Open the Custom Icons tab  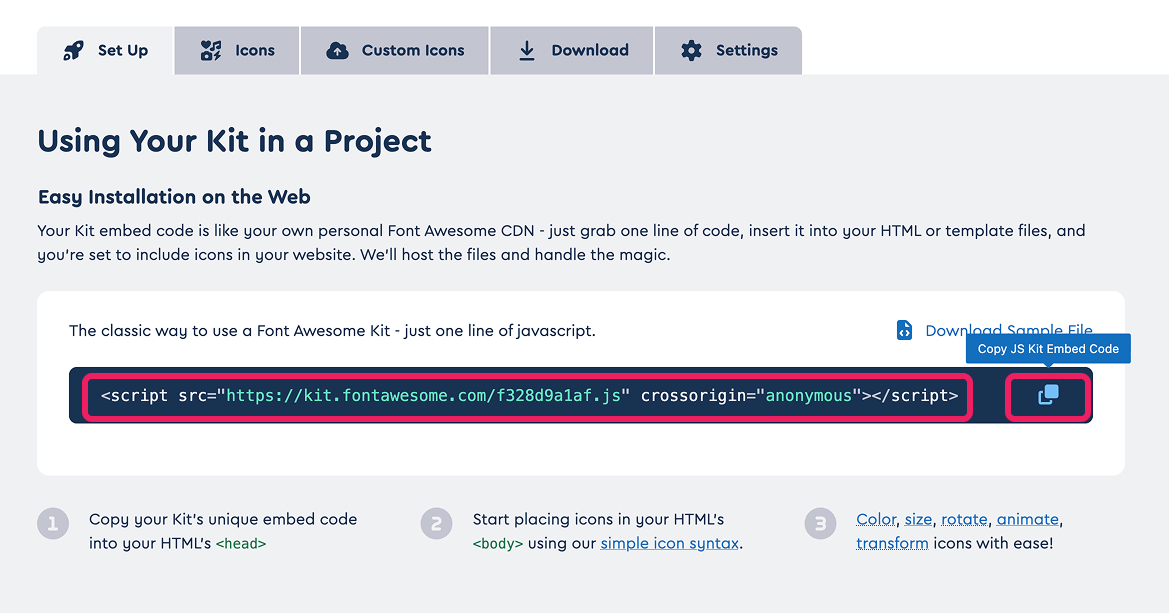click(x=395, y=51)
